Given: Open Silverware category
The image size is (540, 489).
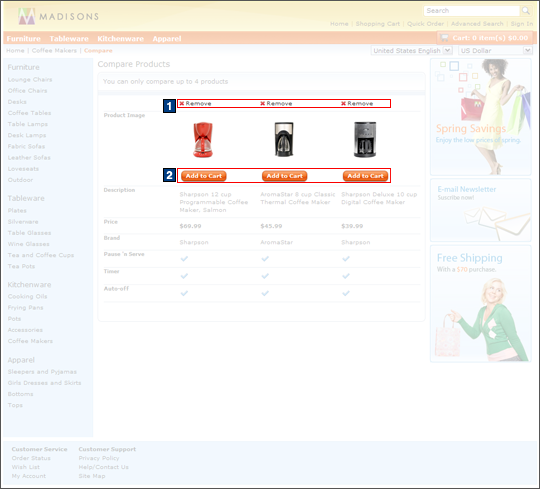Looking at the screenshot, I should point(23,222).
